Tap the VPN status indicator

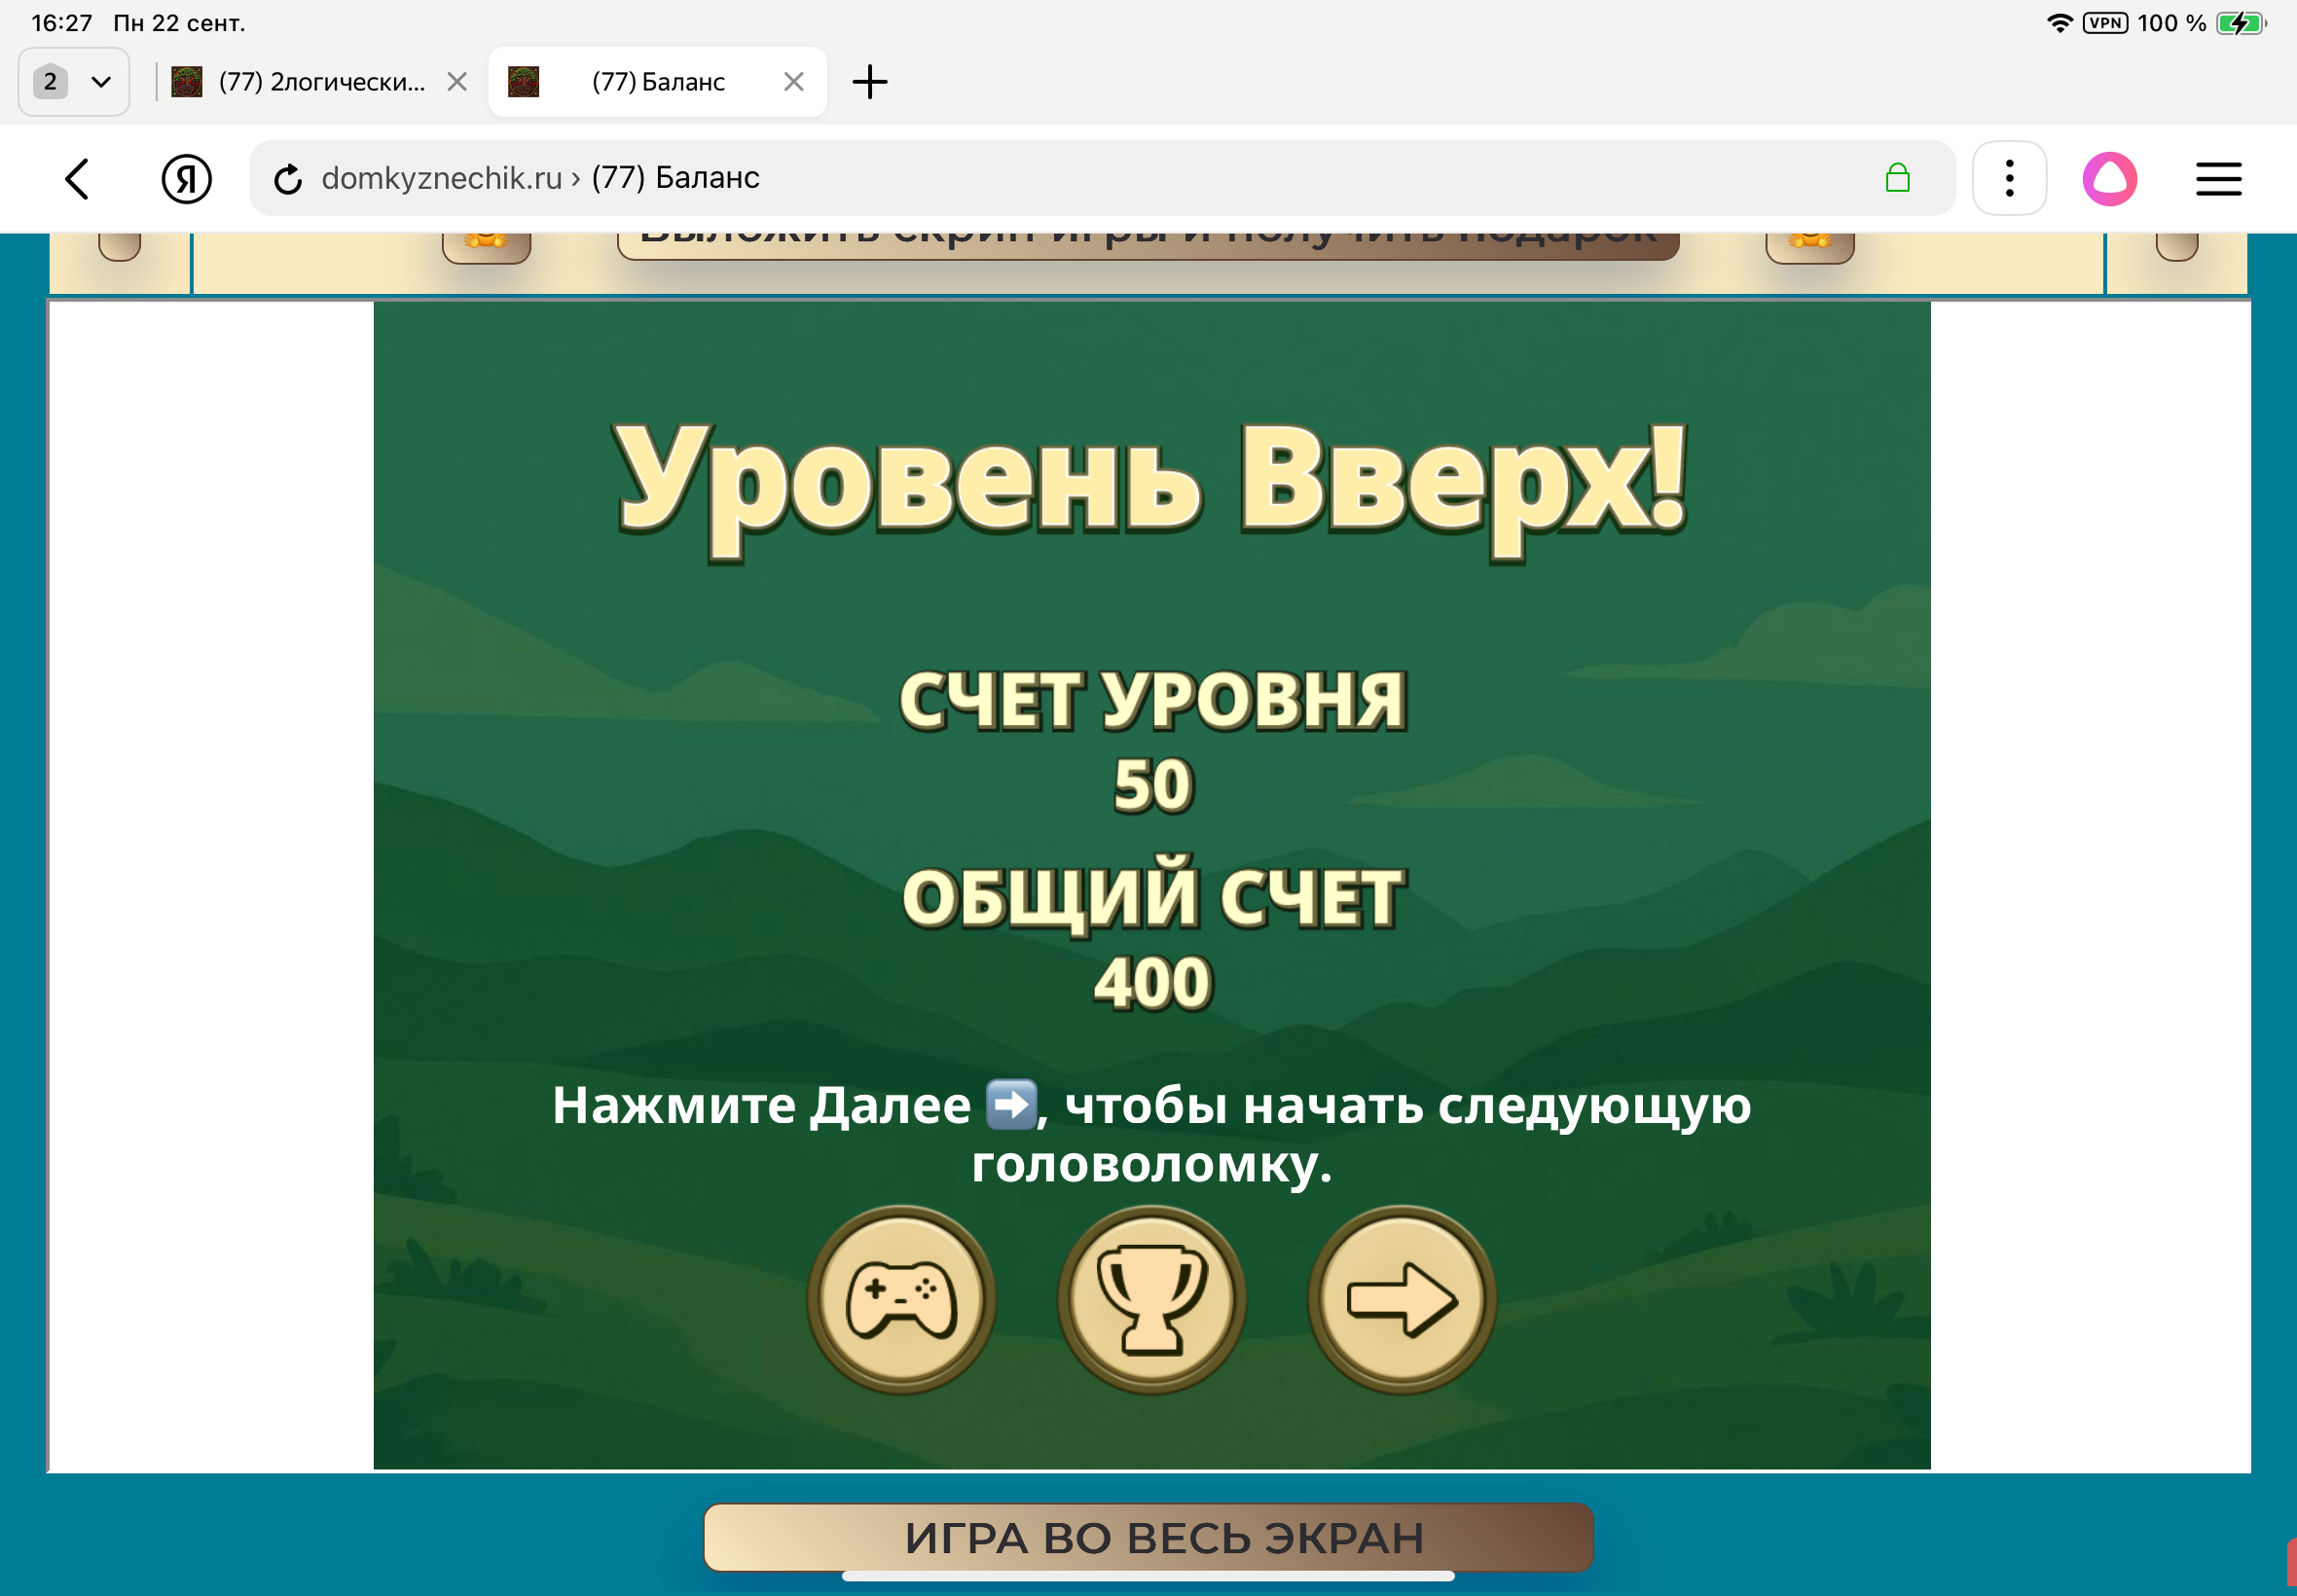pos(2104,23)
